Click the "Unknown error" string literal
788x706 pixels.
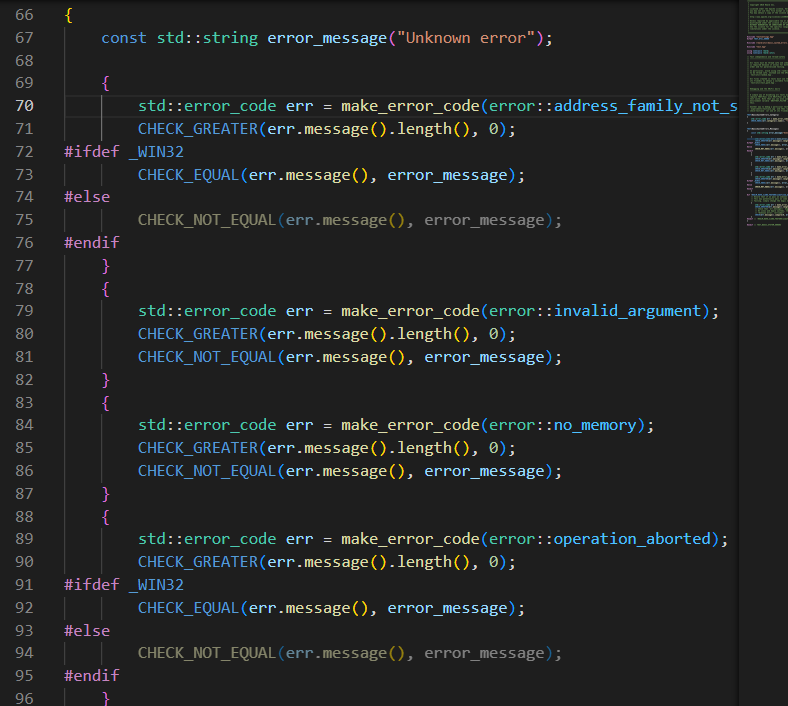pyautogui.click(x=466, y=38)
